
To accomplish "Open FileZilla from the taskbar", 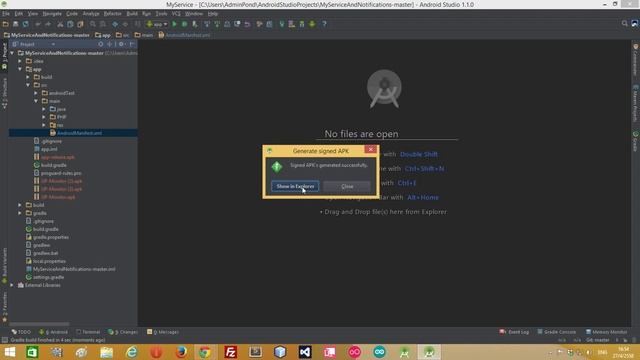I will click(231, 352).
